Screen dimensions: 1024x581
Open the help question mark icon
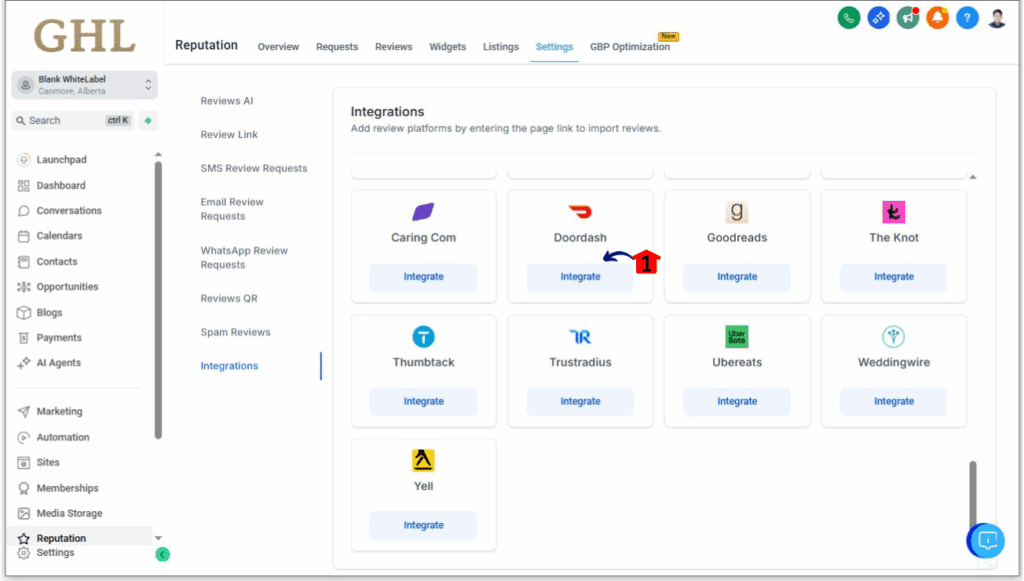[967, 18]
